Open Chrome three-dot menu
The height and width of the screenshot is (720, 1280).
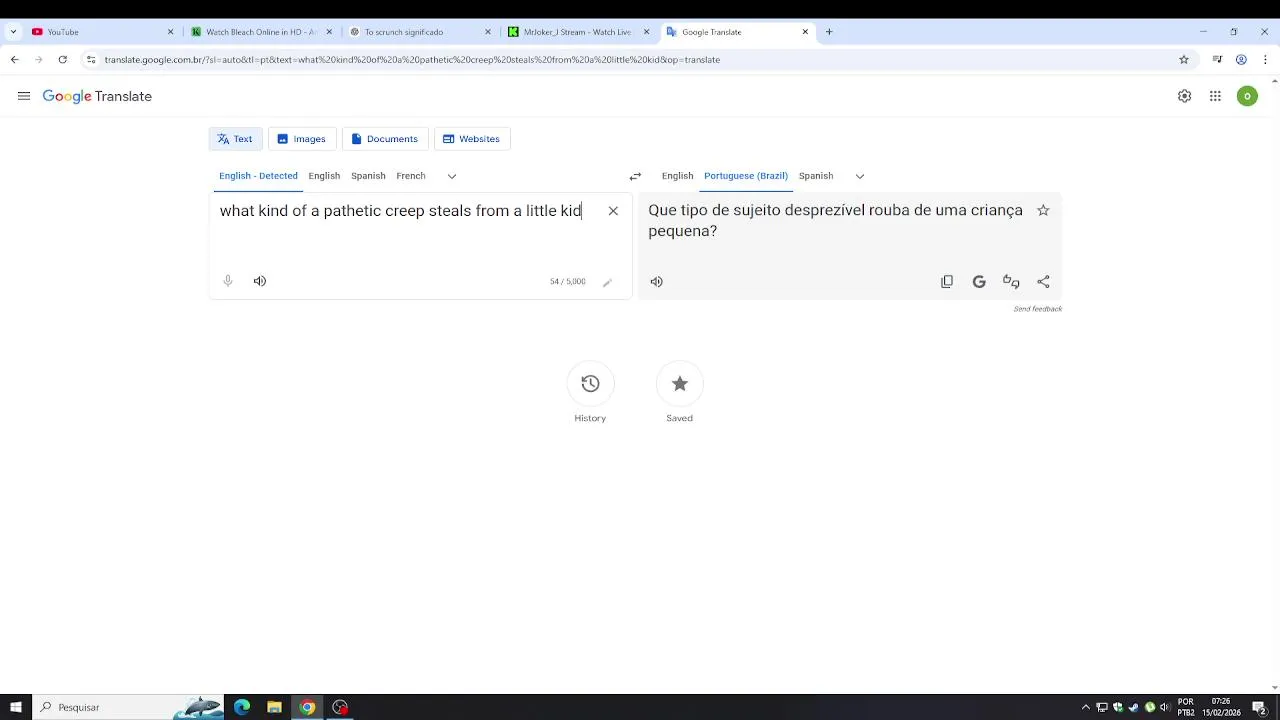[1265, 60]
